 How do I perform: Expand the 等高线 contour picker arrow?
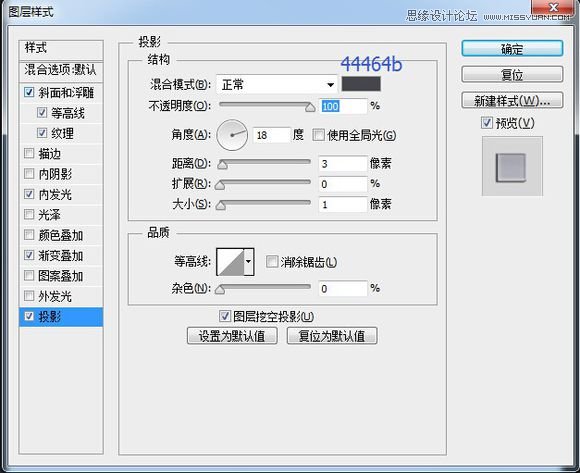[249, 262]
